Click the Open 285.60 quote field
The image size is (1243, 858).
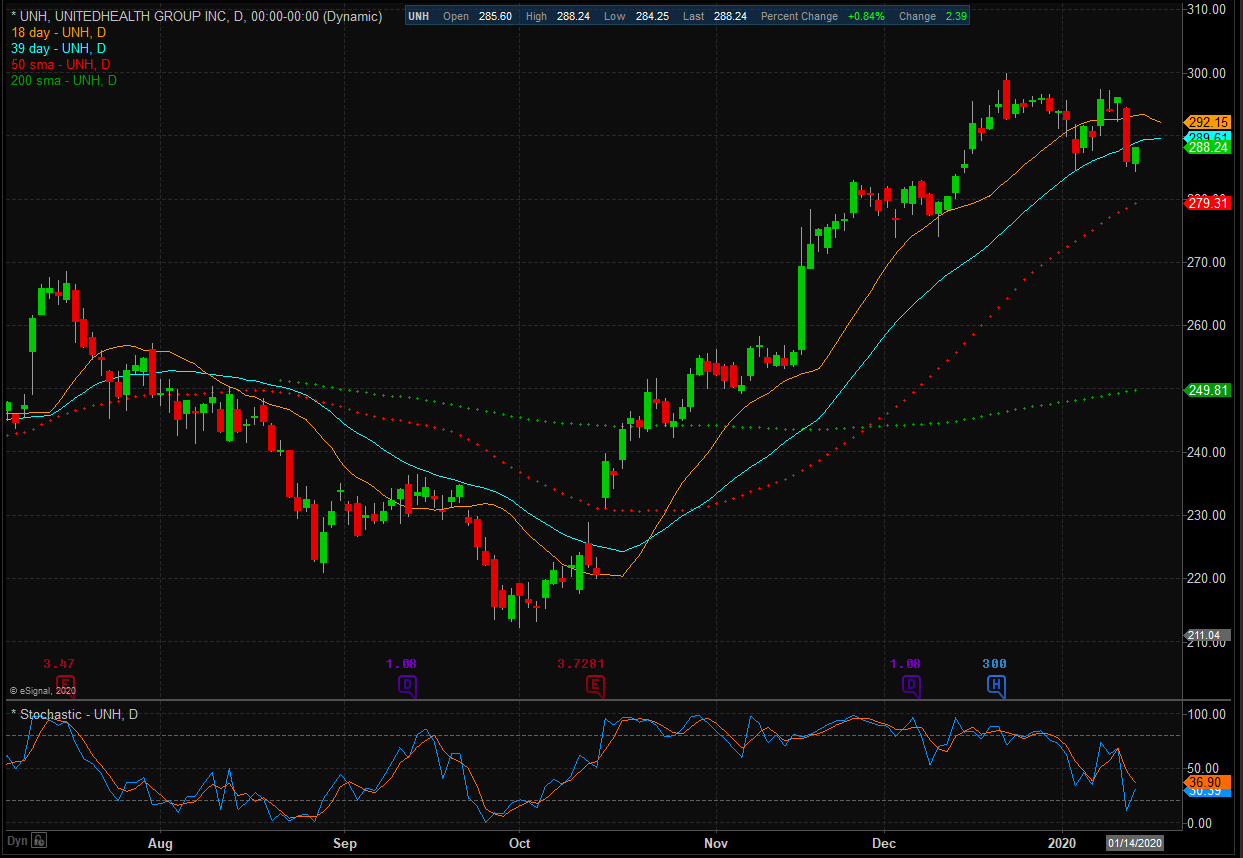[477, 17]
